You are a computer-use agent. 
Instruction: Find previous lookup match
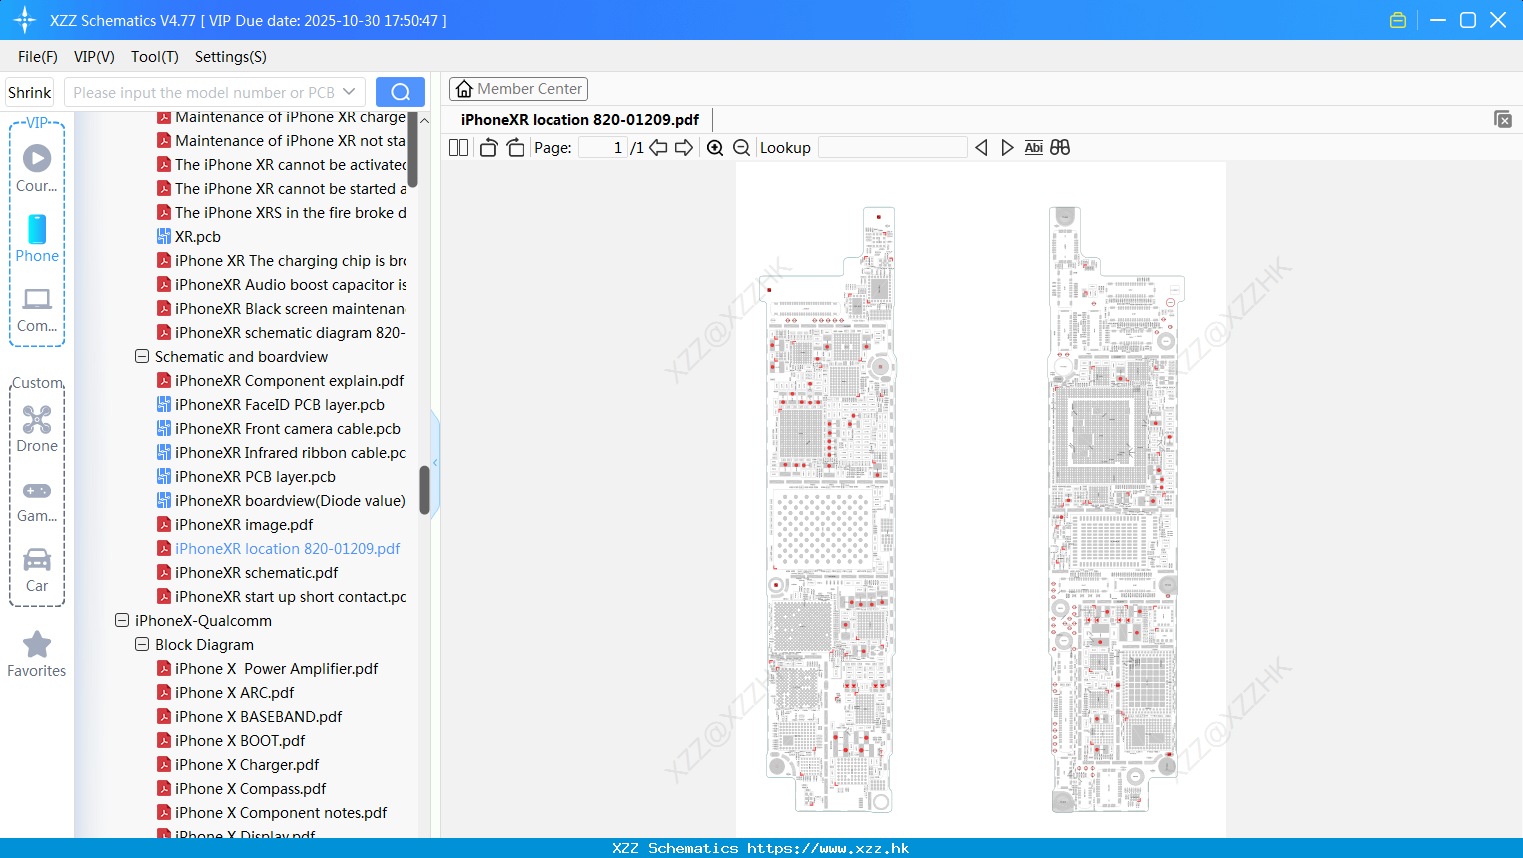tap(981, 148)
